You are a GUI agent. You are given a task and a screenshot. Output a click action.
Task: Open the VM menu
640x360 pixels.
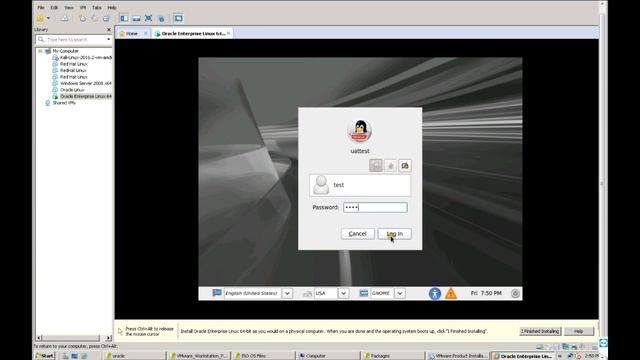point(83,7)
